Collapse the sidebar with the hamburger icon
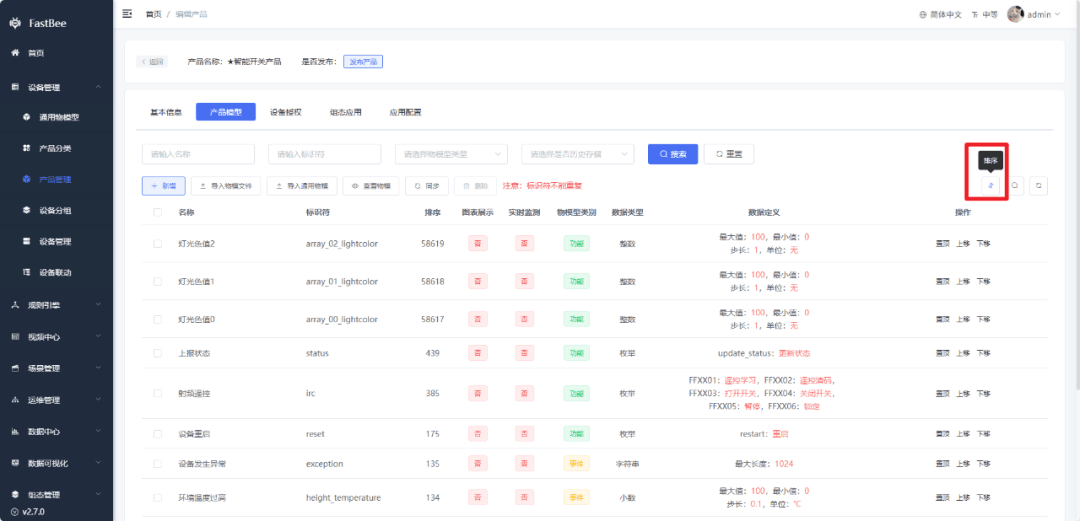The image size is (1080, 521). 127,14
